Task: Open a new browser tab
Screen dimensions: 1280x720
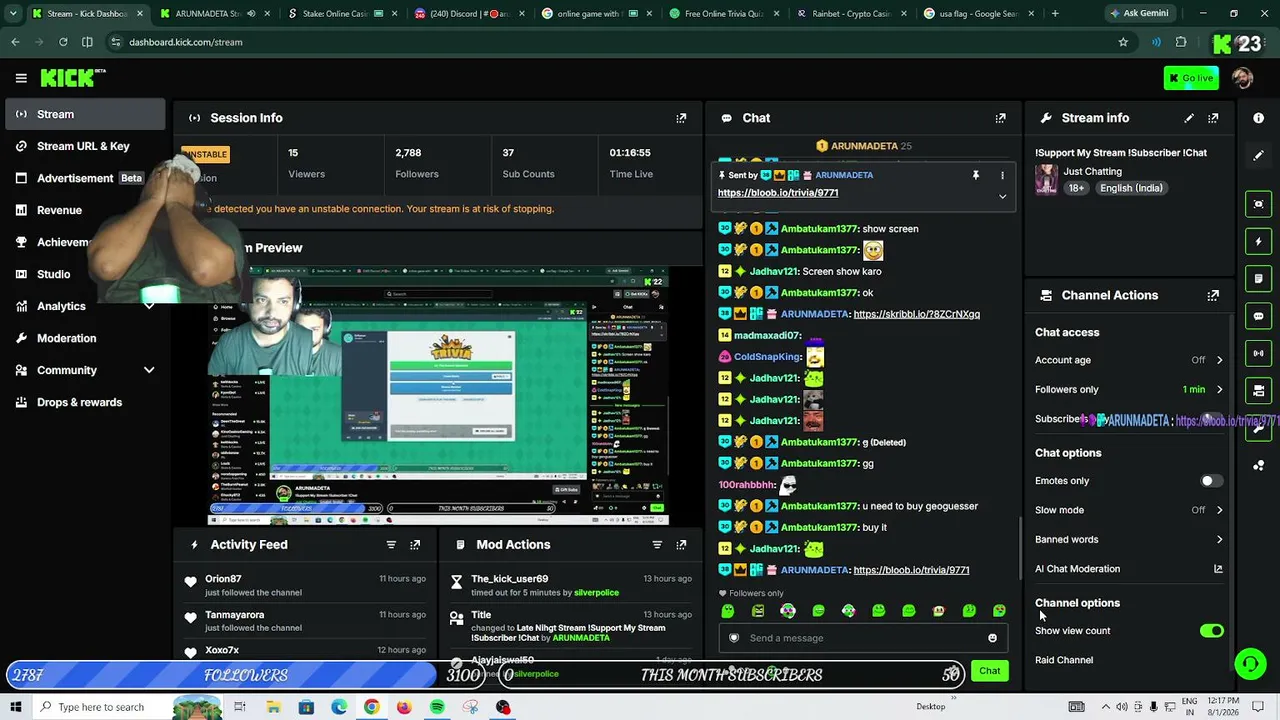Action: coord(1055,14)
